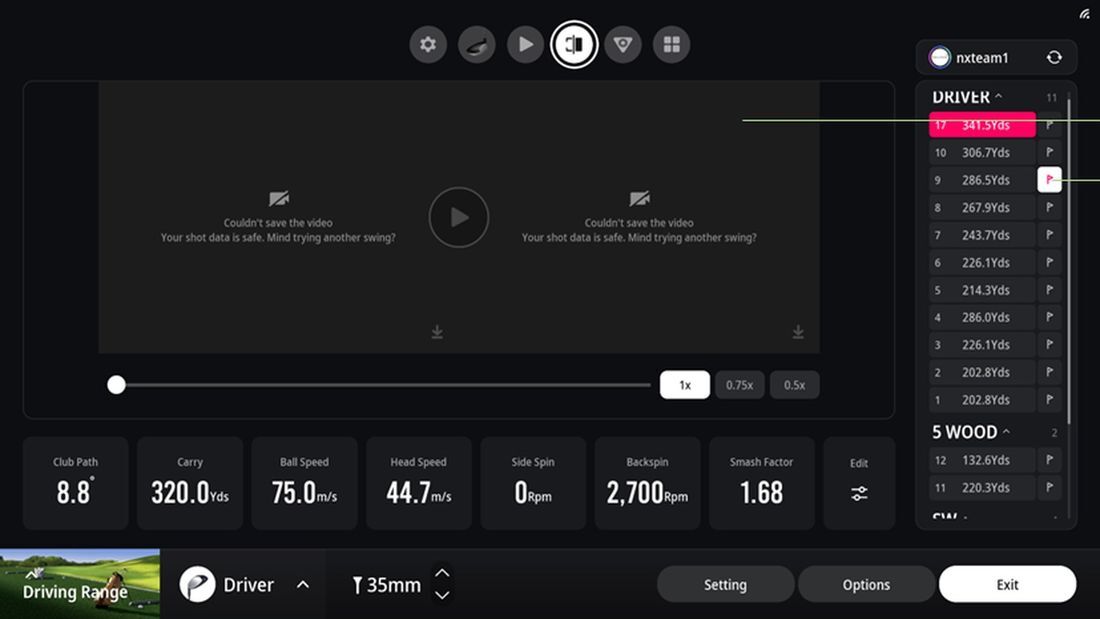1100x619 pixels.
Task: Toggle flag on the 341.5Yds shot
Action: pos(1049,125)
